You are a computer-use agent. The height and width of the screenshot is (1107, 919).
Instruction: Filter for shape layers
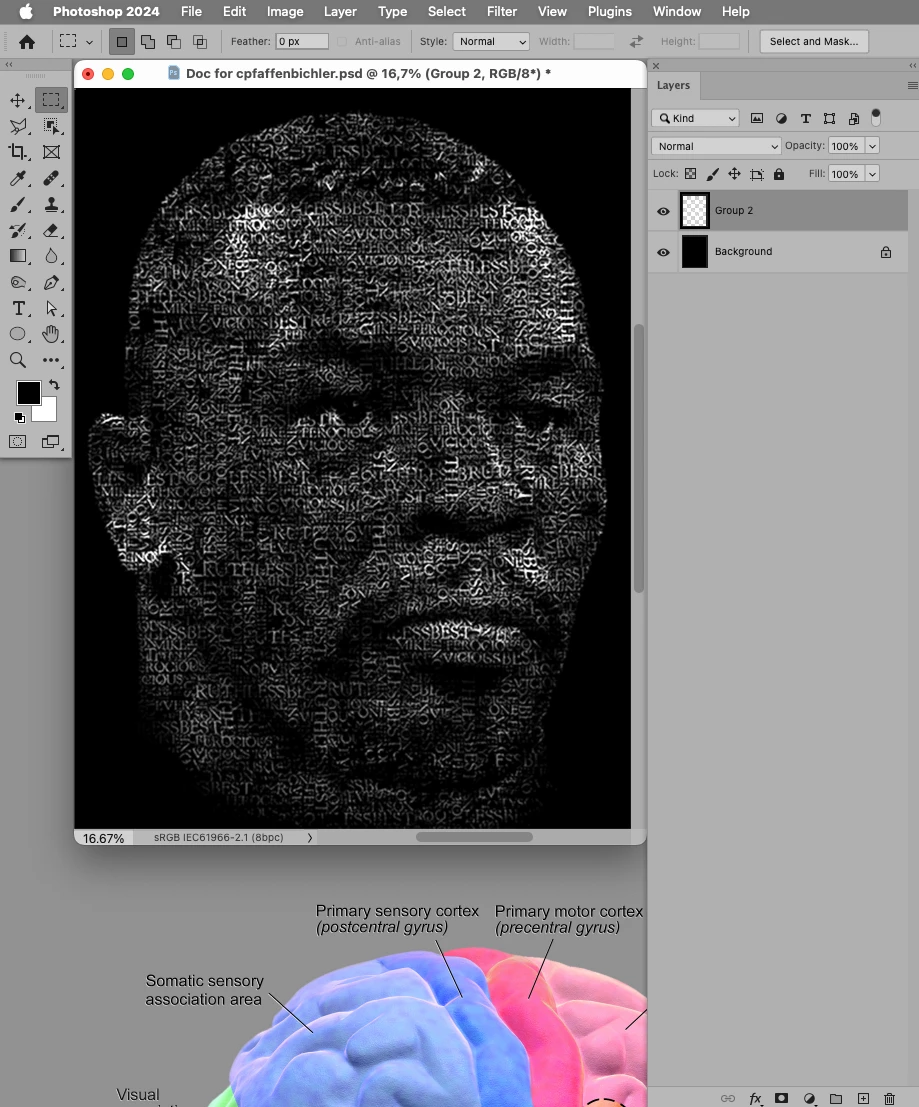(x=829, y=118)
